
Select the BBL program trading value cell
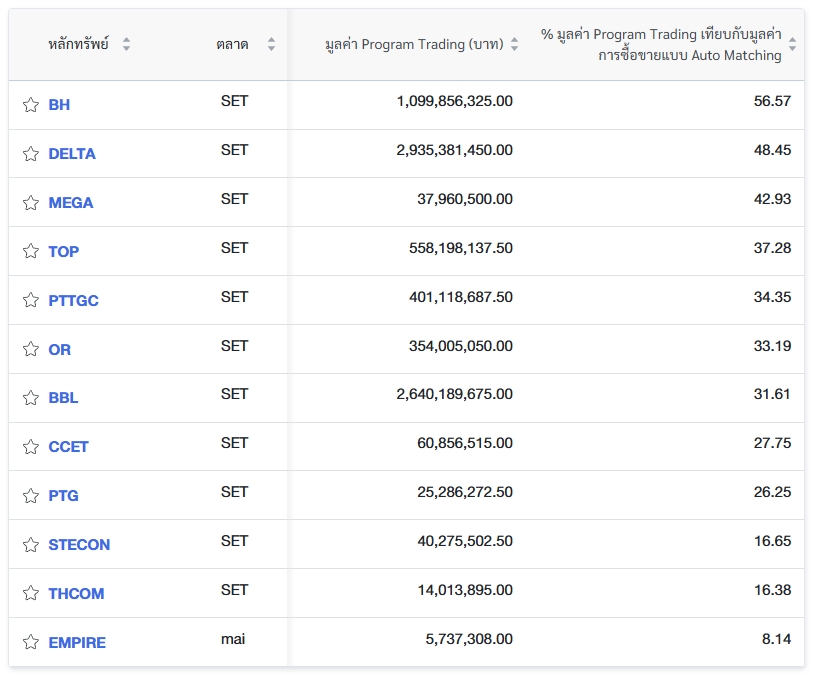[x=454, y=395]
